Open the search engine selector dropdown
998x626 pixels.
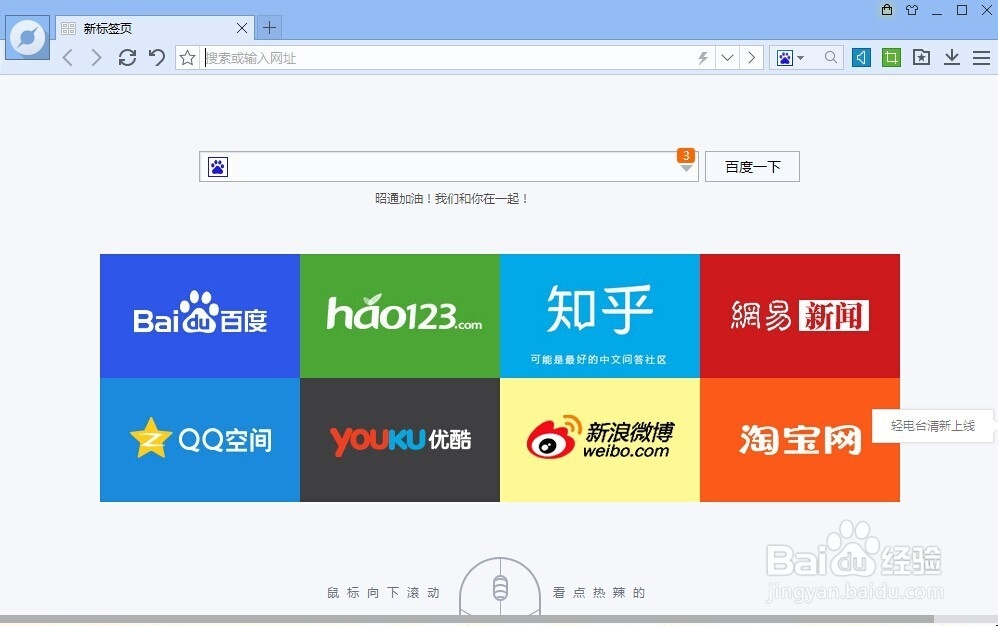pos(790,58)
